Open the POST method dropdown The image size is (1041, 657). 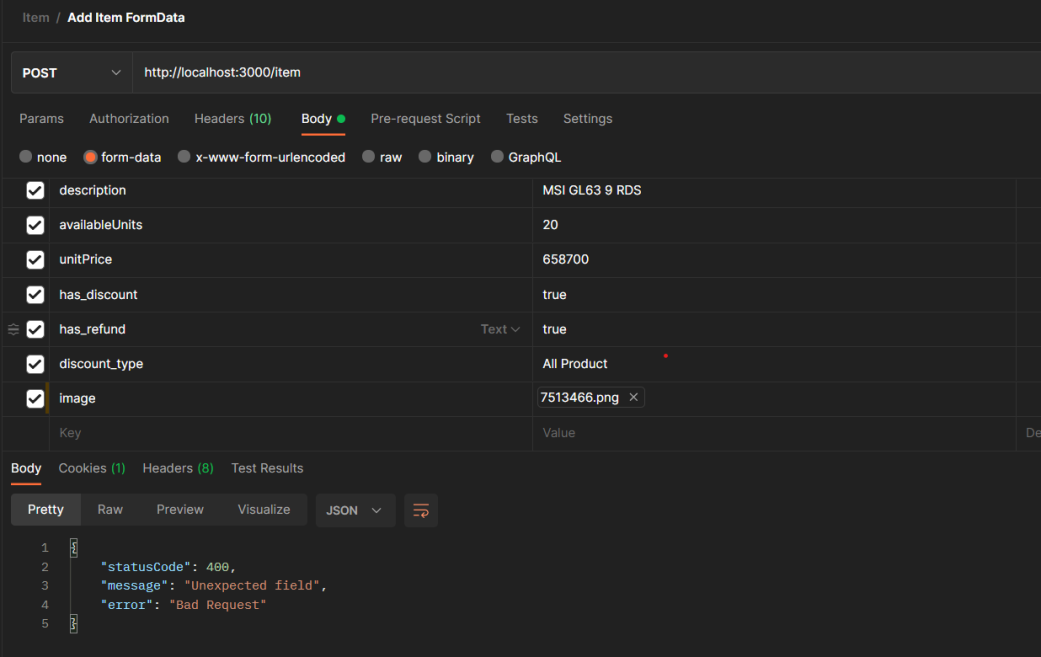pos(72,72)
